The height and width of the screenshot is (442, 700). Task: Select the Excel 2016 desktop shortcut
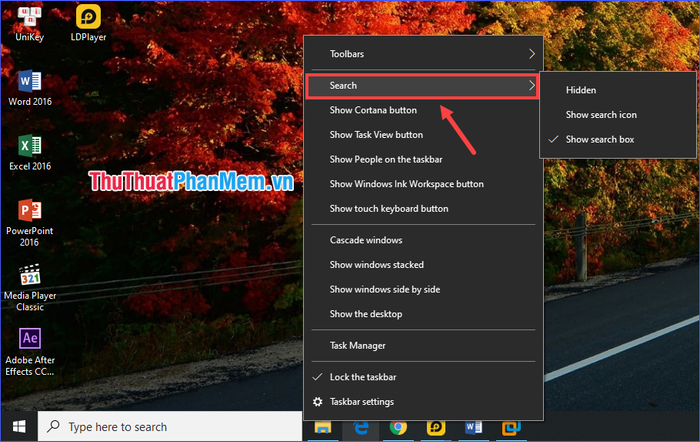click(x=30, y=153)
